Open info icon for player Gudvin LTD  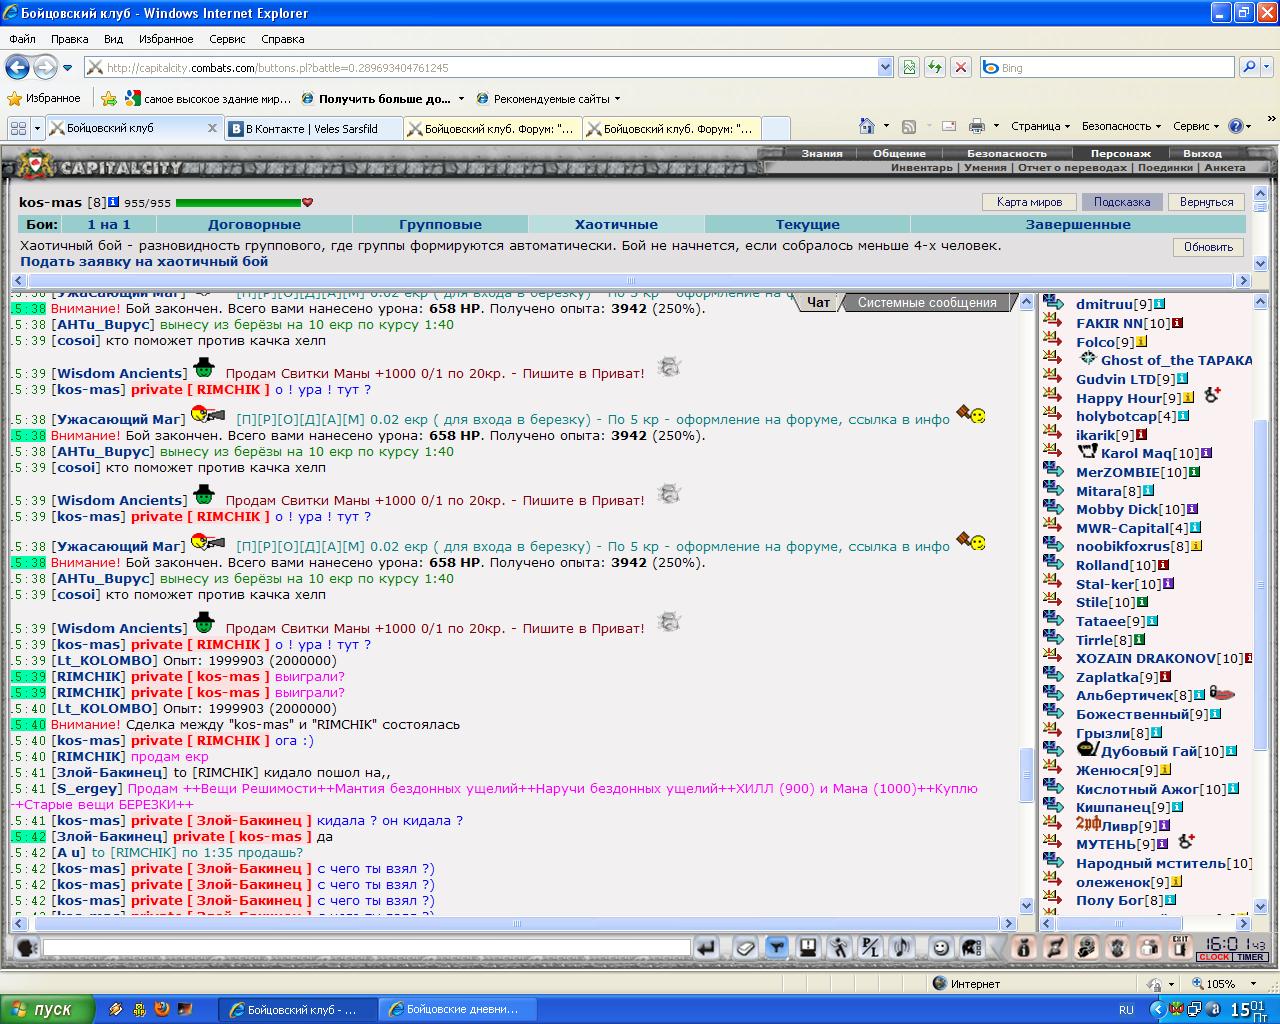pyautogui.click(x=1182, y=379)
